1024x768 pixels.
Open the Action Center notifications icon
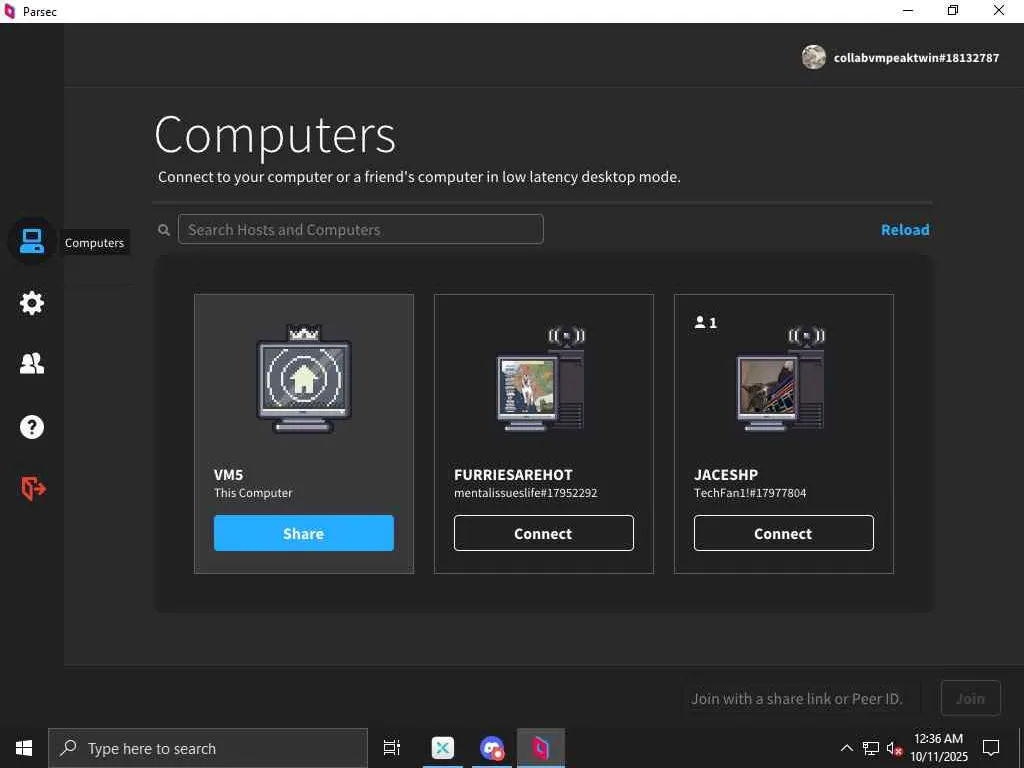point(991,748)
